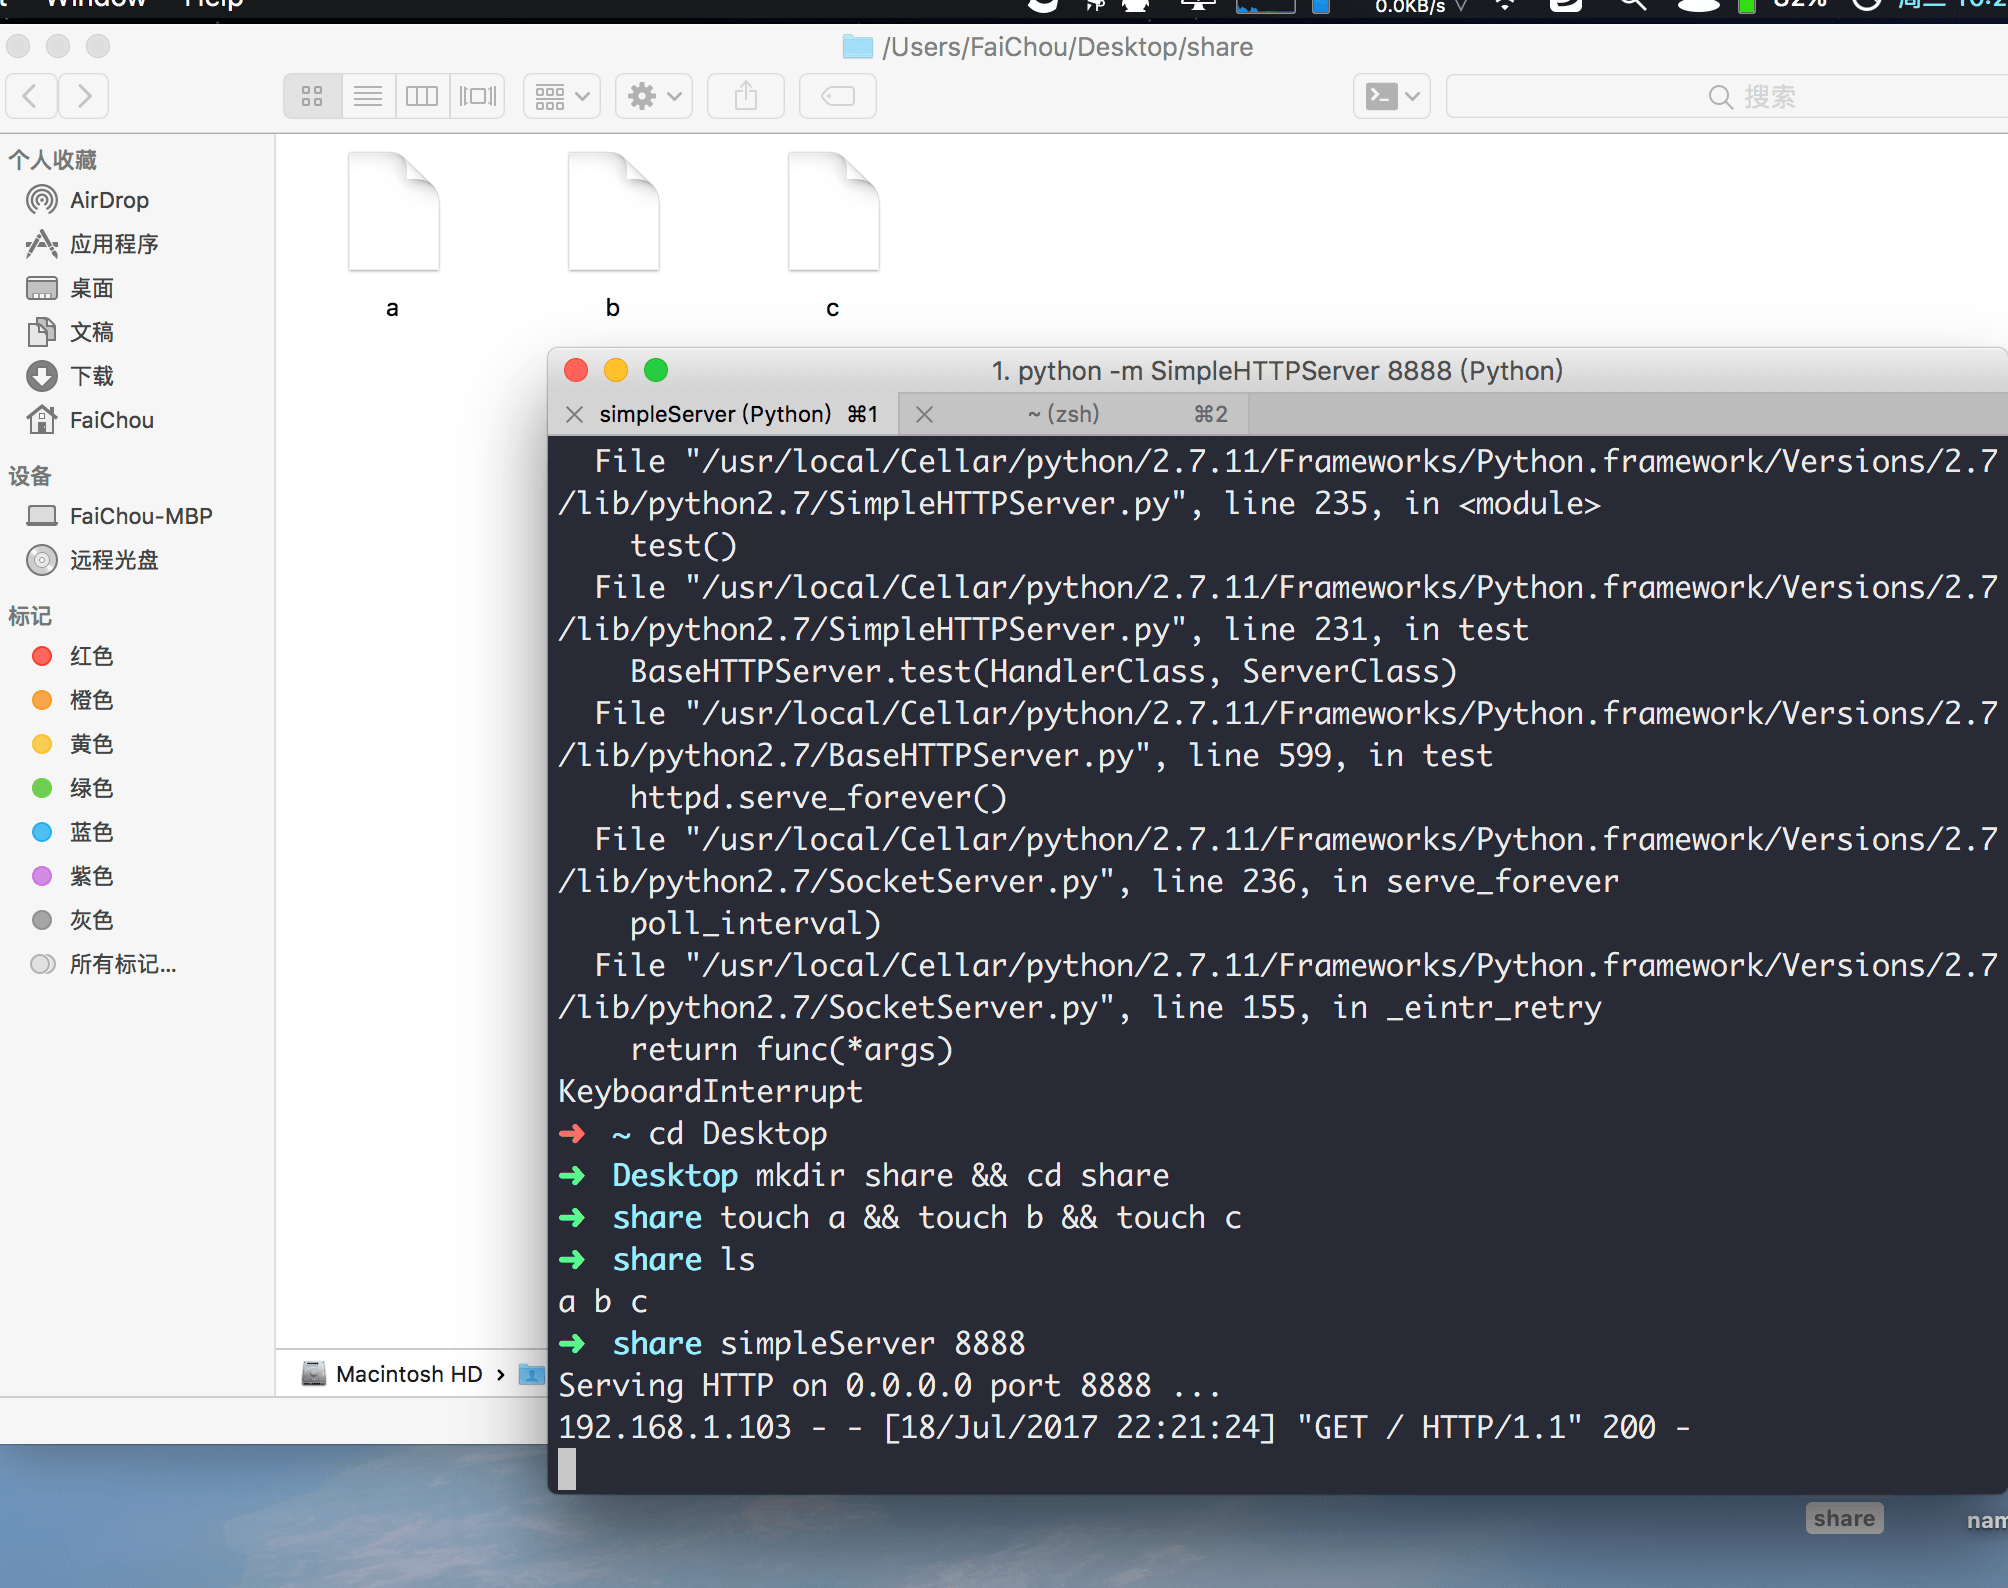2008x1588 pixels.
Task: Switch Finder to column view
Action: pyautogui.click(x=422, y=96)
